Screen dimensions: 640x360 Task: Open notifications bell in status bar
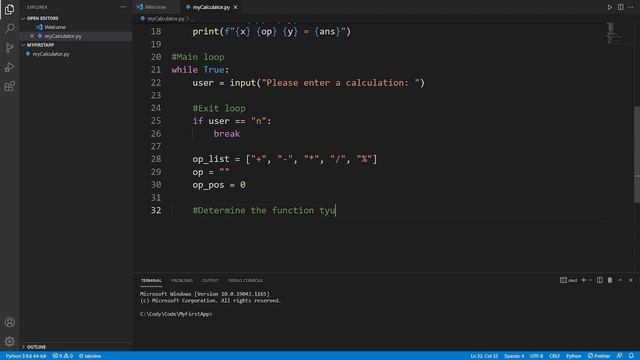(631, 356)
